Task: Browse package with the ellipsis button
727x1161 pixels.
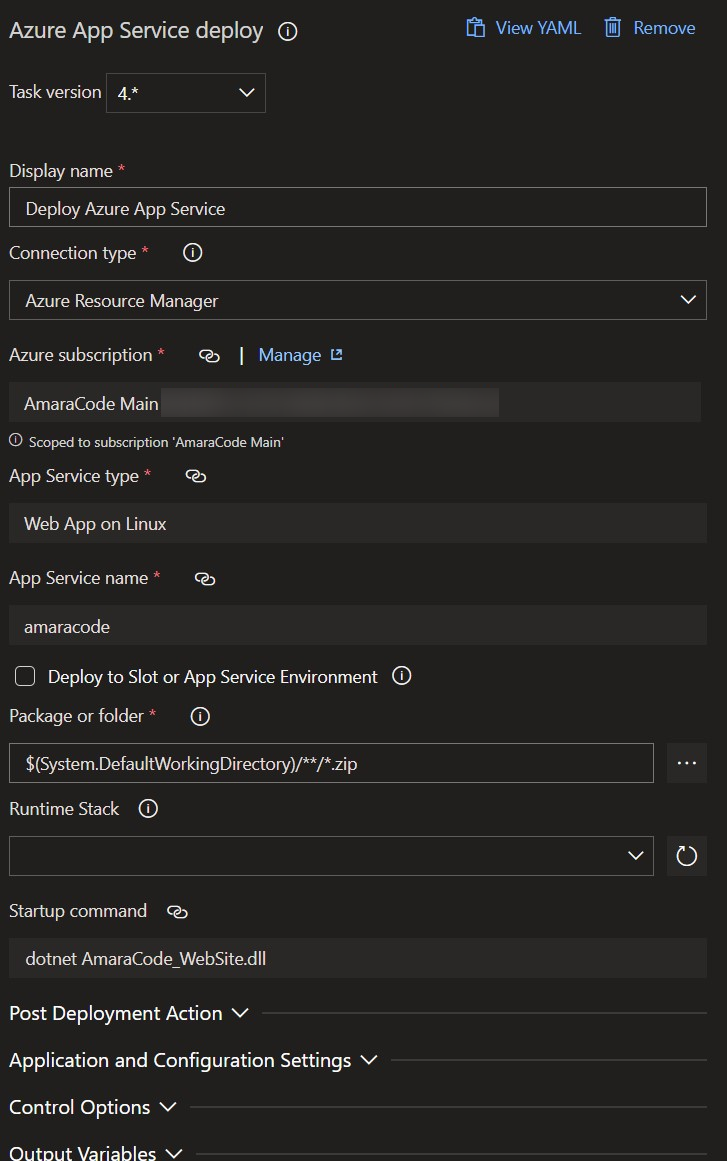Action: 687,763
